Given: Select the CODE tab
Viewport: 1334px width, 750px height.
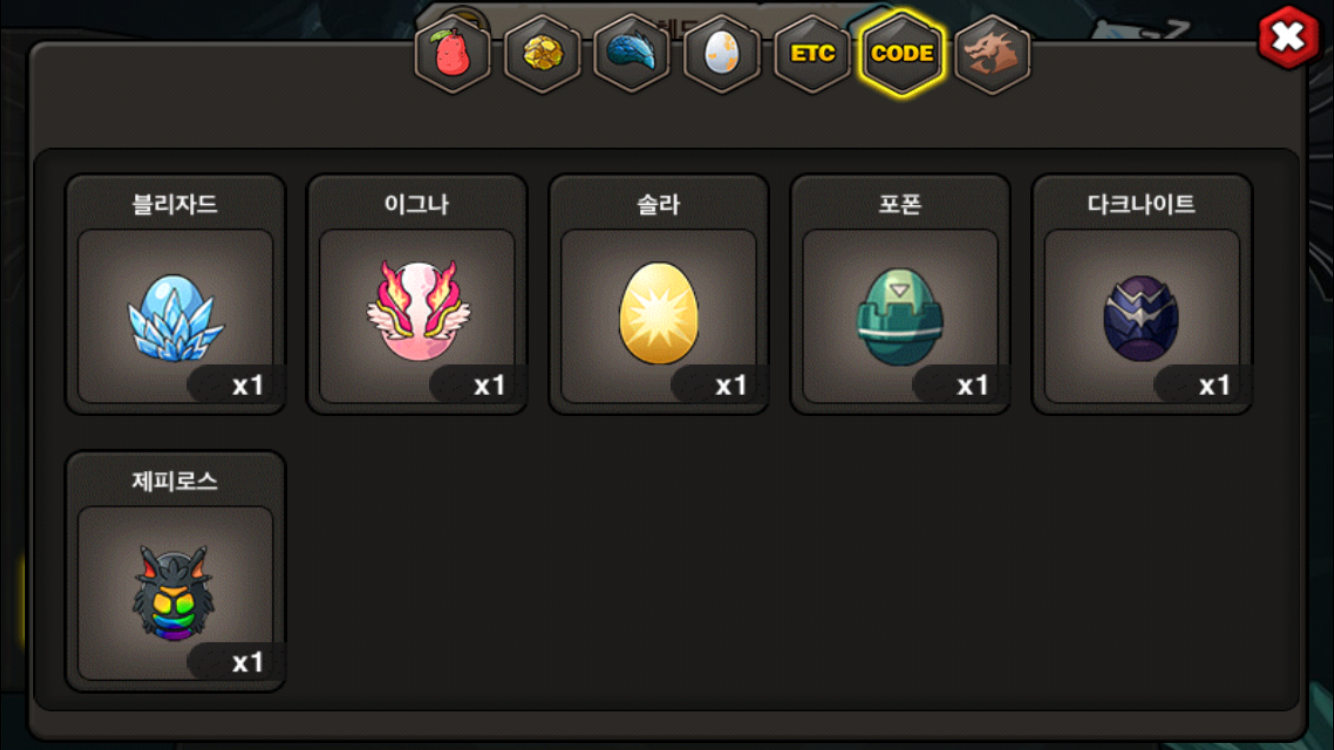Looking at the screenshot, I should pyautogui.click(x=902, y=54).
